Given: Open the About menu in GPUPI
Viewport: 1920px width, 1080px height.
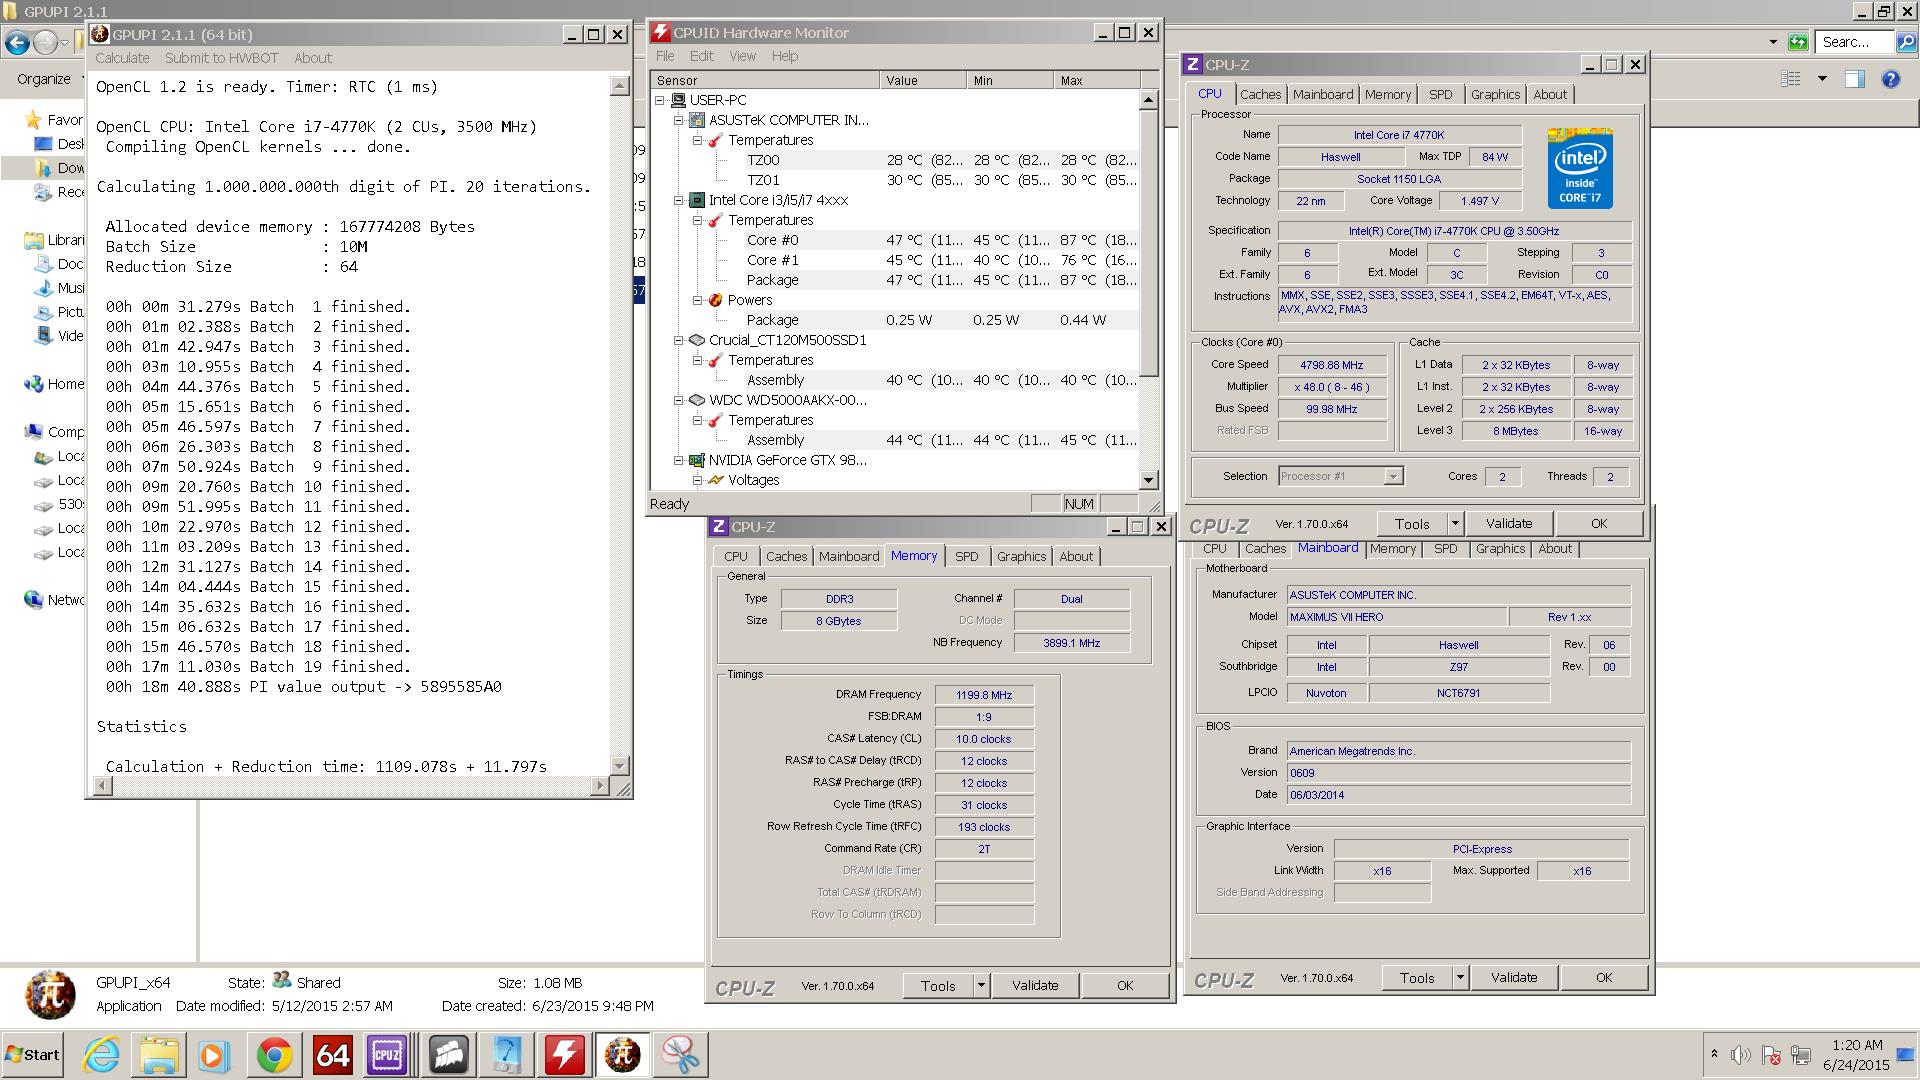Looking at the screenshot, I should tap(313, 58).
